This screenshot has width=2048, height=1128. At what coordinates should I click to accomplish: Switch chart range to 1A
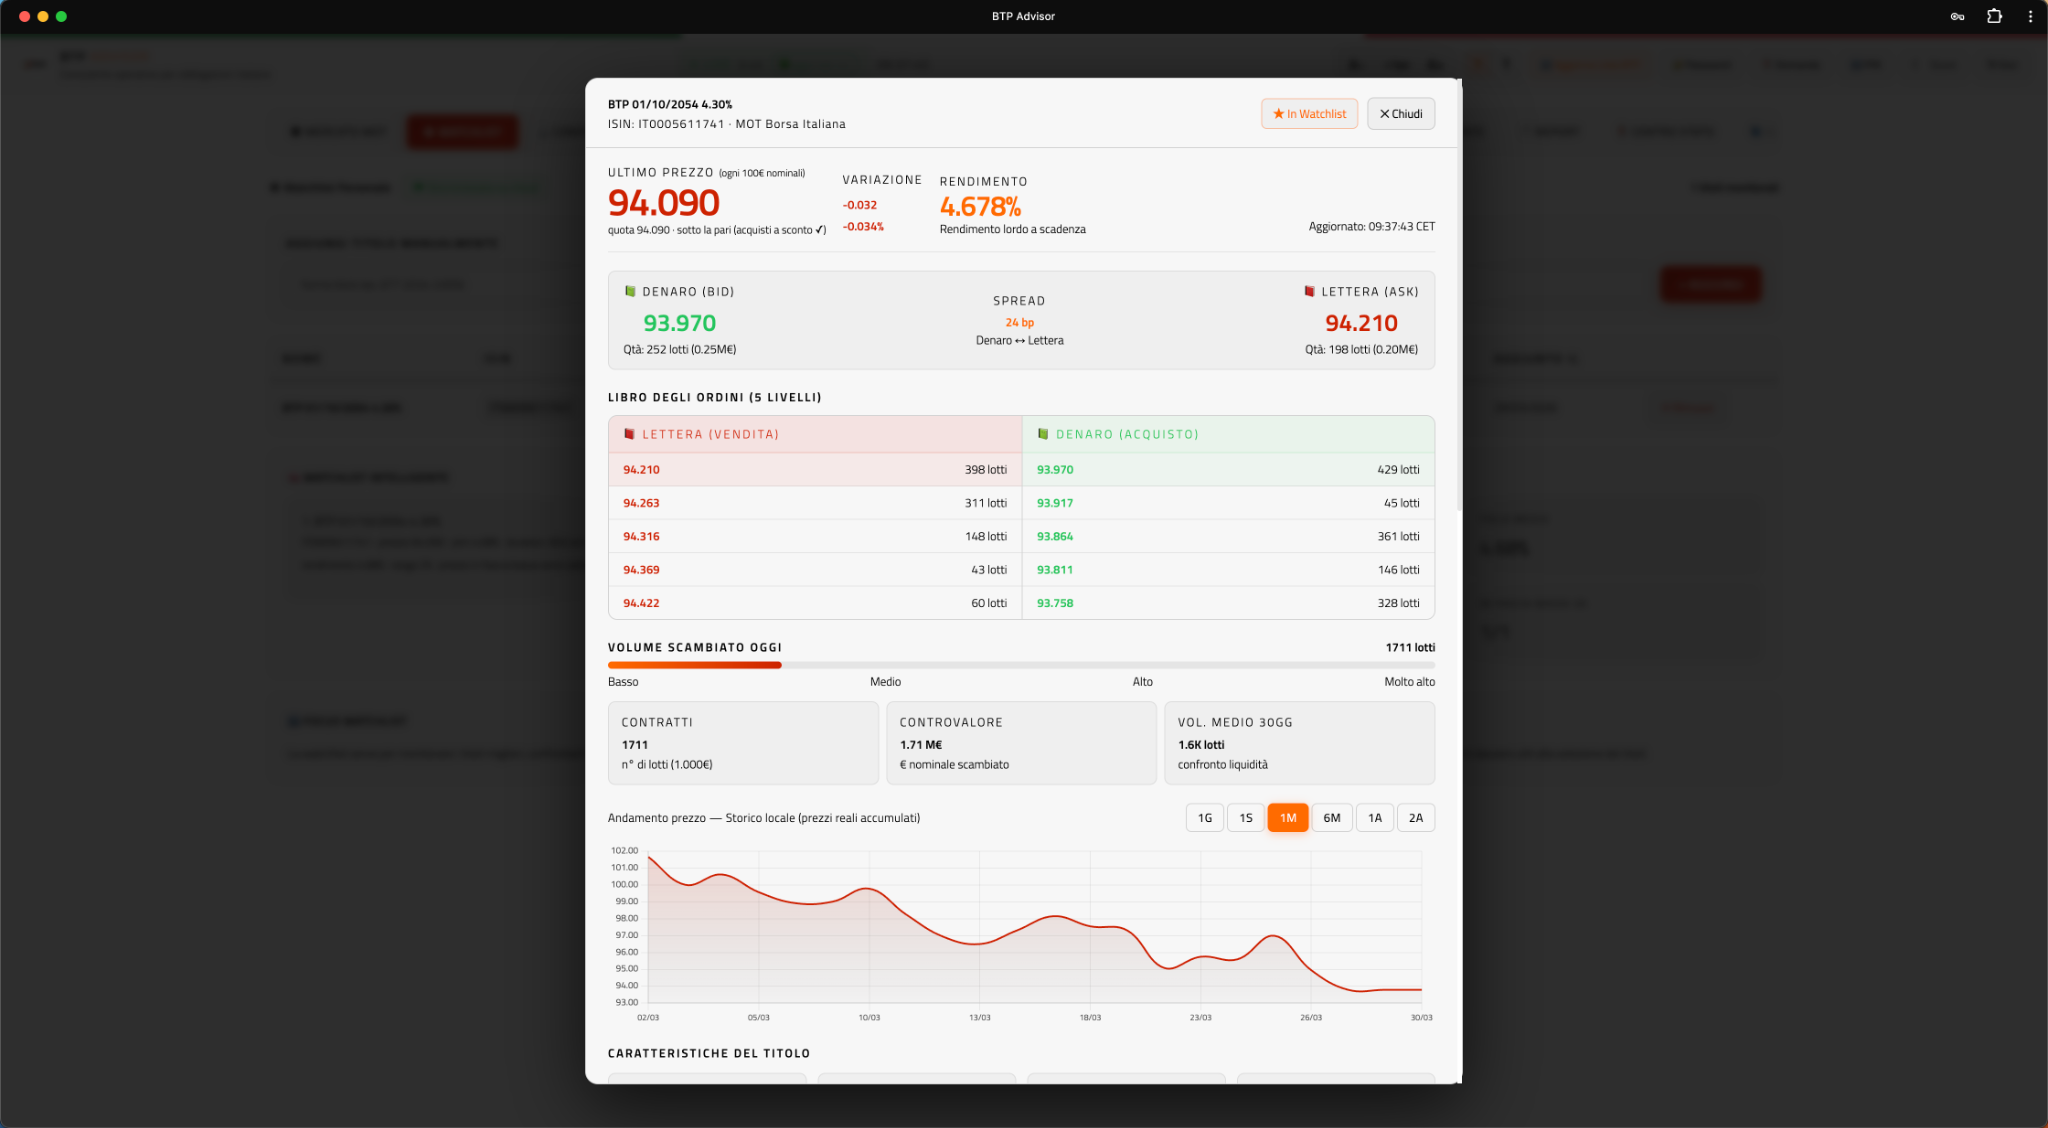point(1374,818)
